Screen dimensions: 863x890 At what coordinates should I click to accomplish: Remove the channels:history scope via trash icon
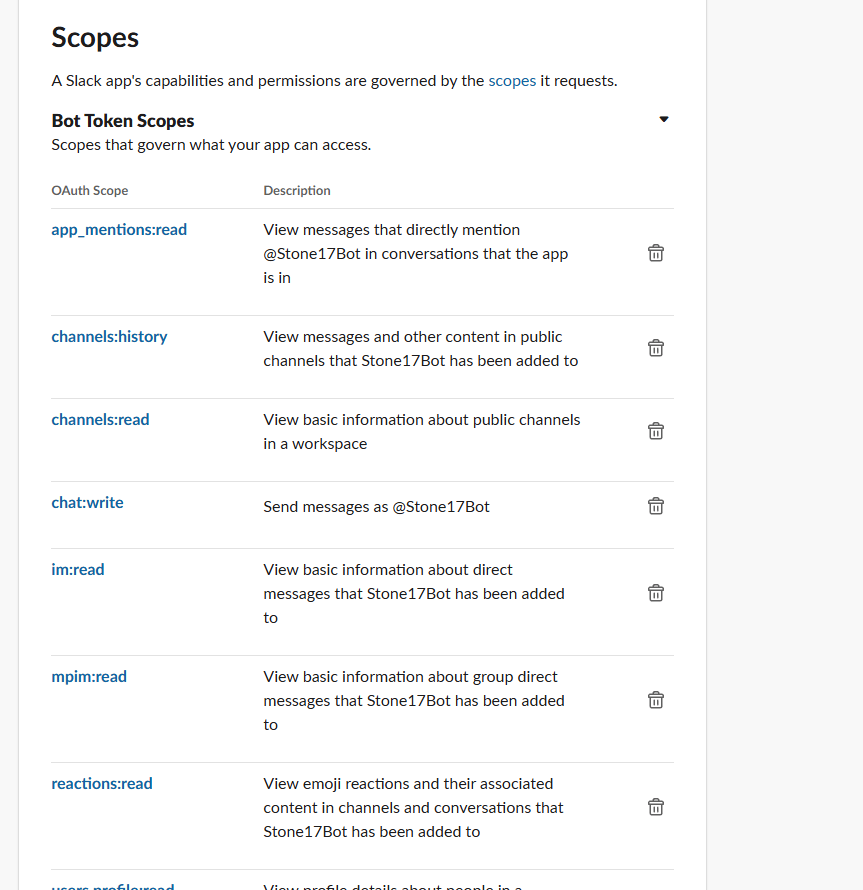656,348
